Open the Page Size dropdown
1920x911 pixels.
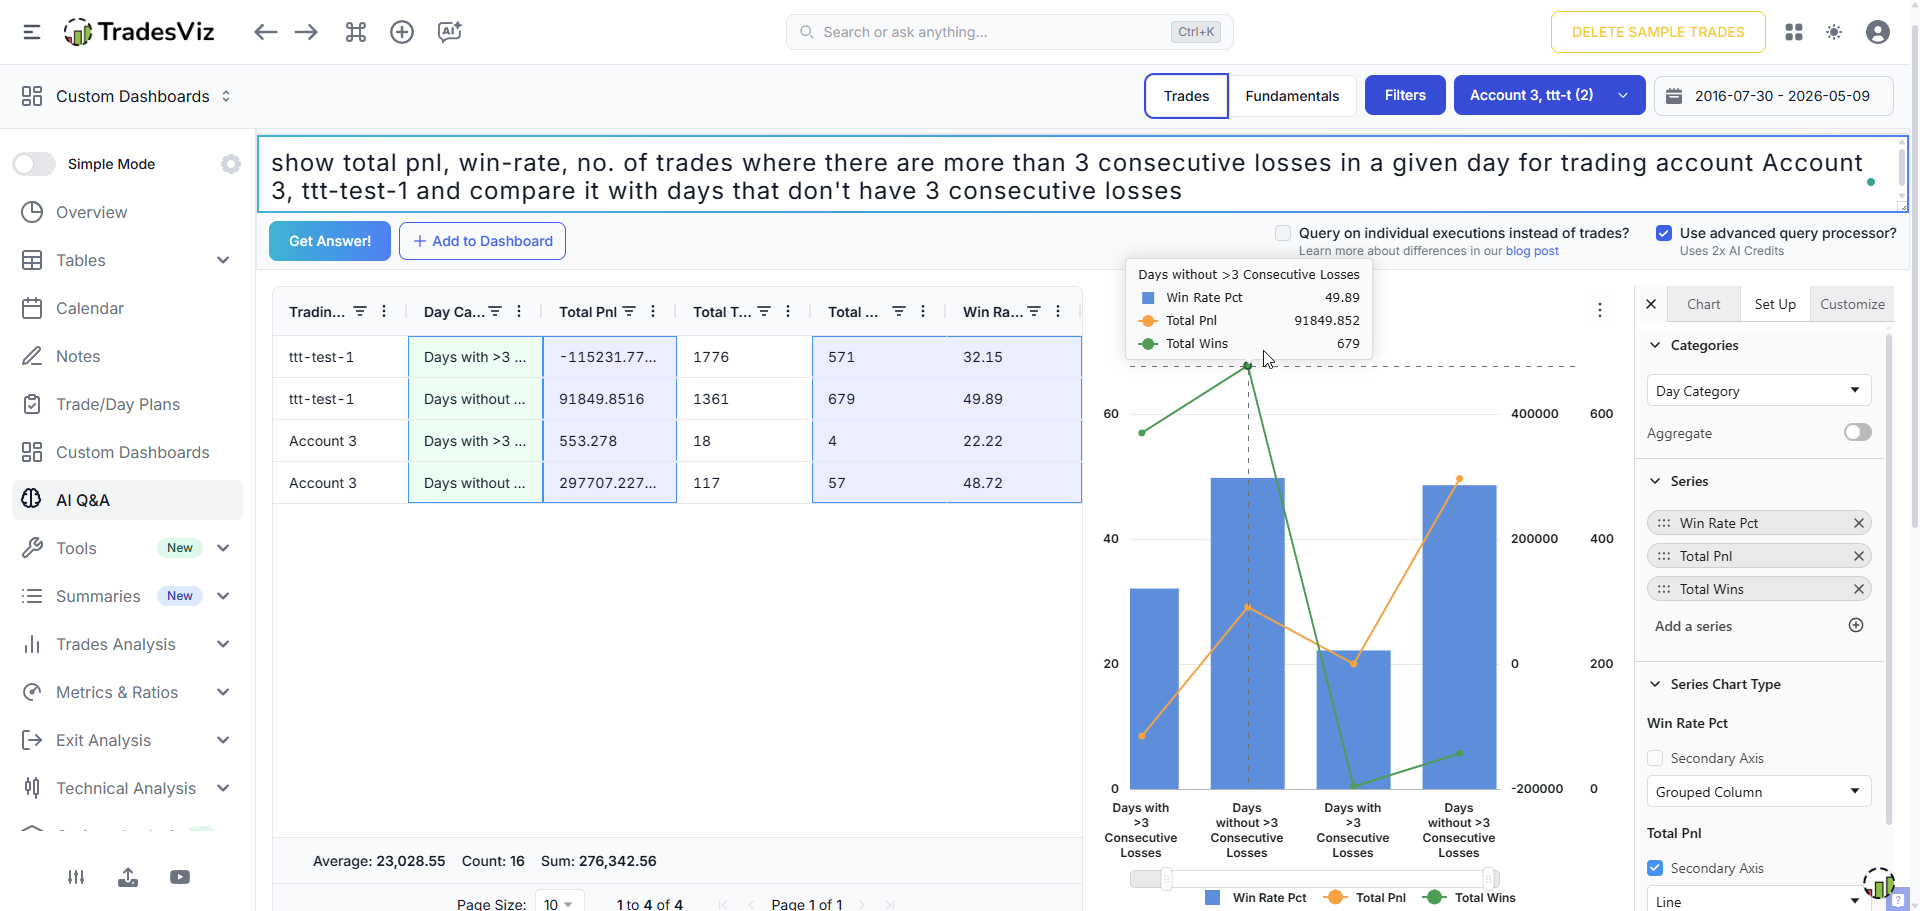click(x=558, y=904)
